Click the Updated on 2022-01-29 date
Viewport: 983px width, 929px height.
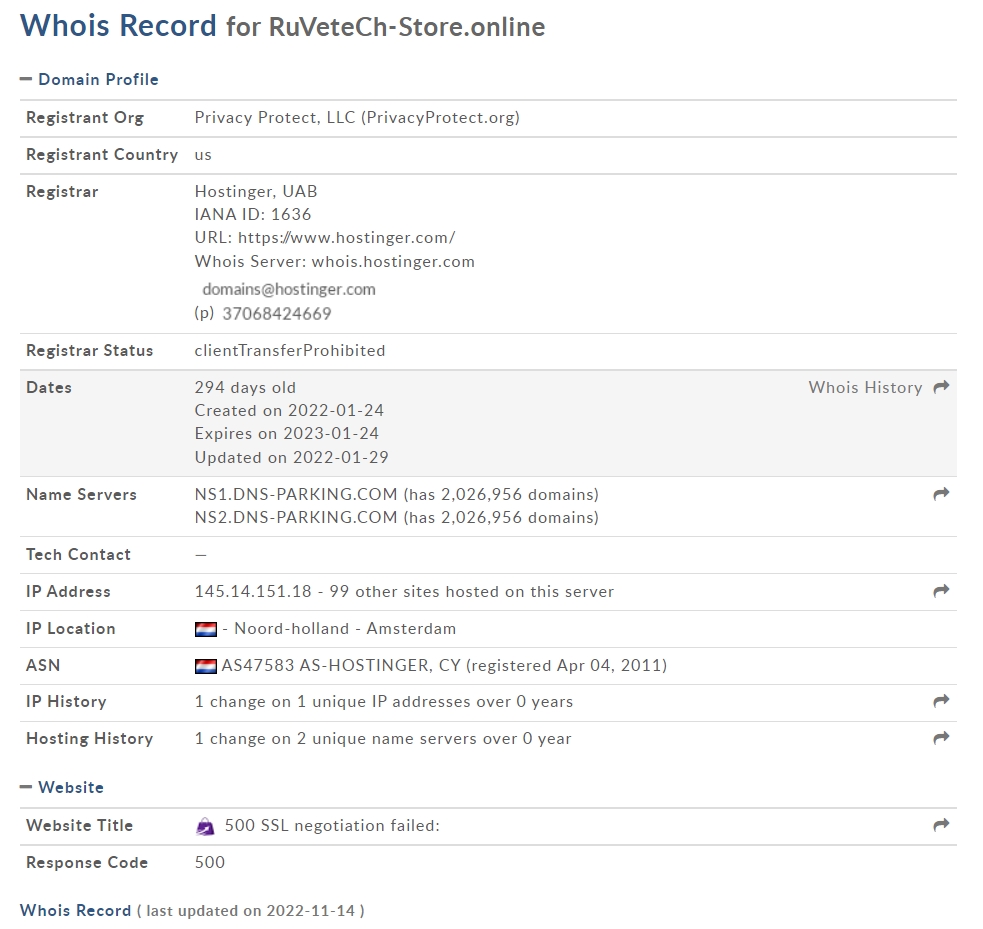(x=292, y=457)
